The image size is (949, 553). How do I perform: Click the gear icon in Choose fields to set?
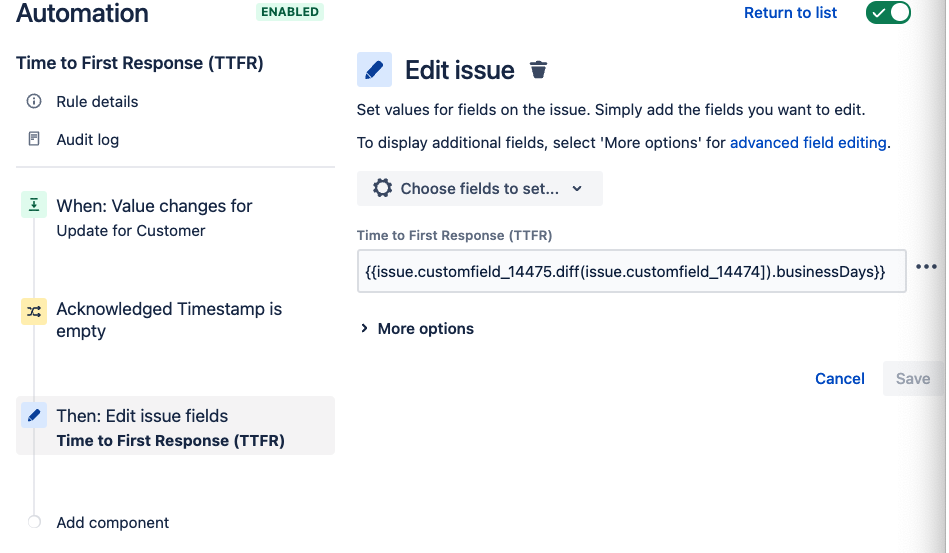point(382,188)
